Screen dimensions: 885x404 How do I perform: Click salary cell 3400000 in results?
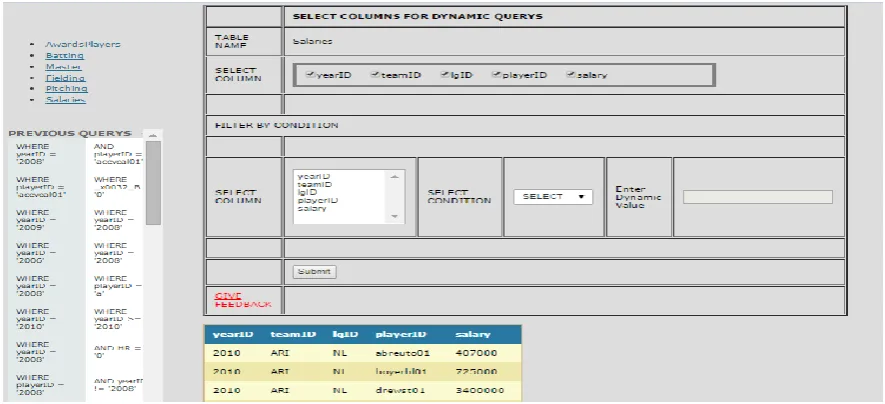click(x=479, y=390)
